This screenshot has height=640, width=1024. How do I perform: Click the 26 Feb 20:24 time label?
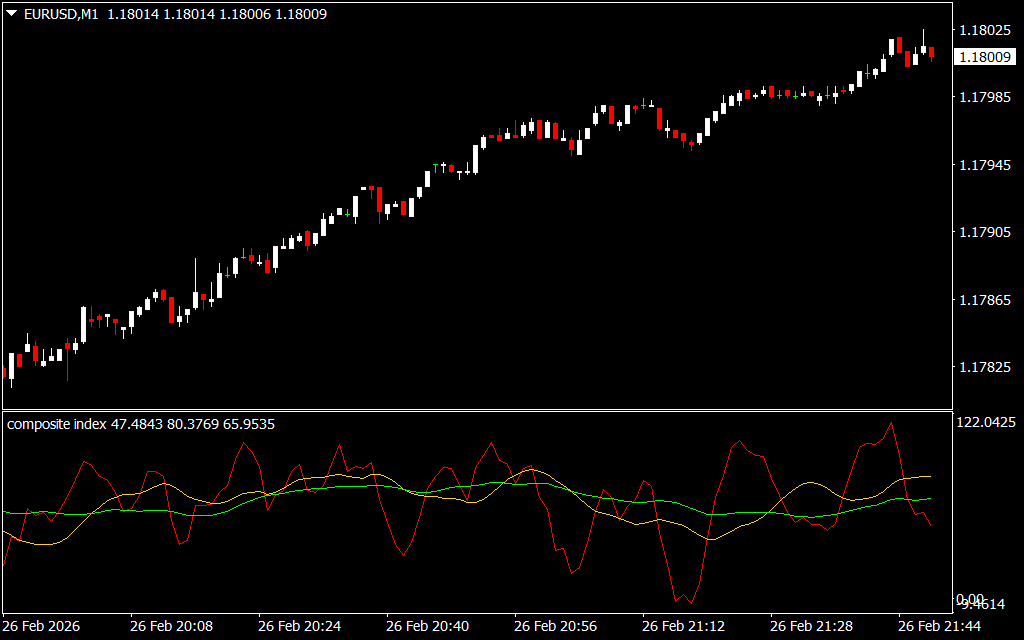(299, 626)
